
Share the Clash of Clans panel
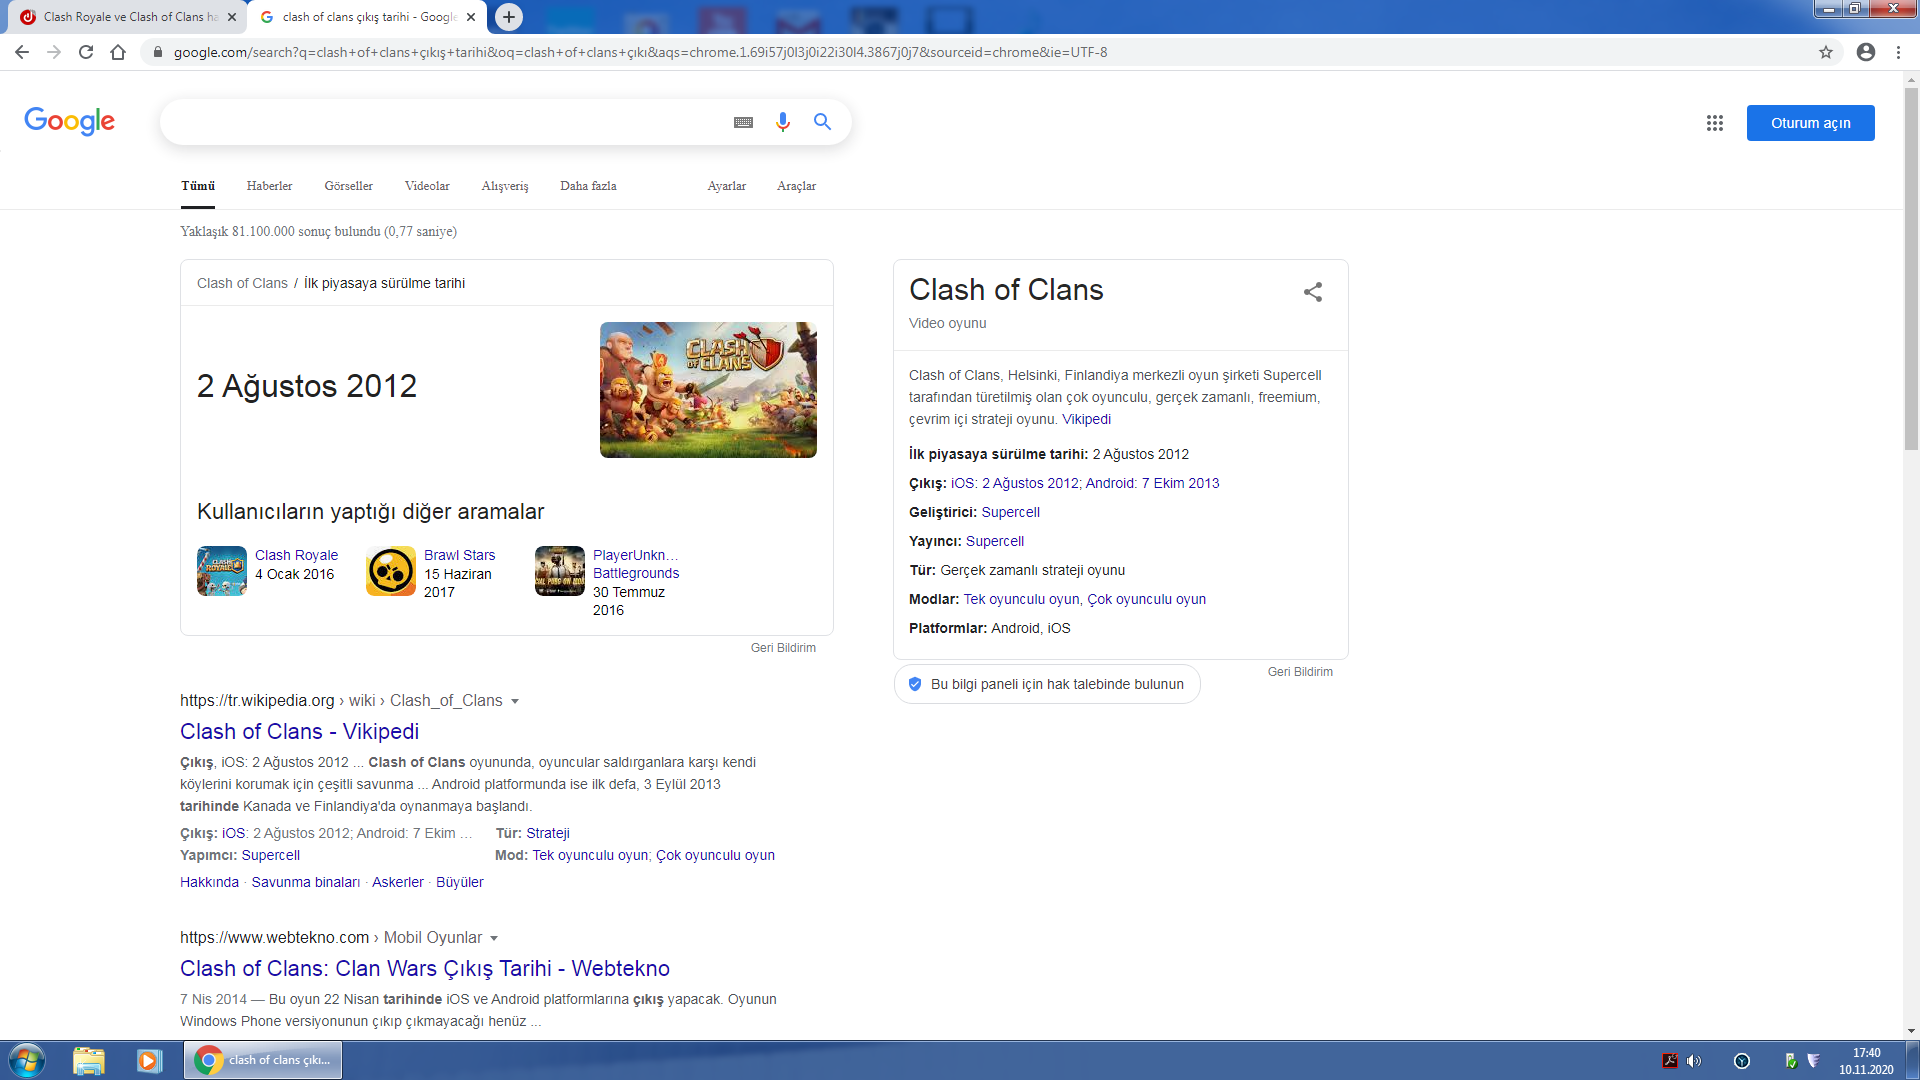pyautogui.click(x=1312, y=292)
